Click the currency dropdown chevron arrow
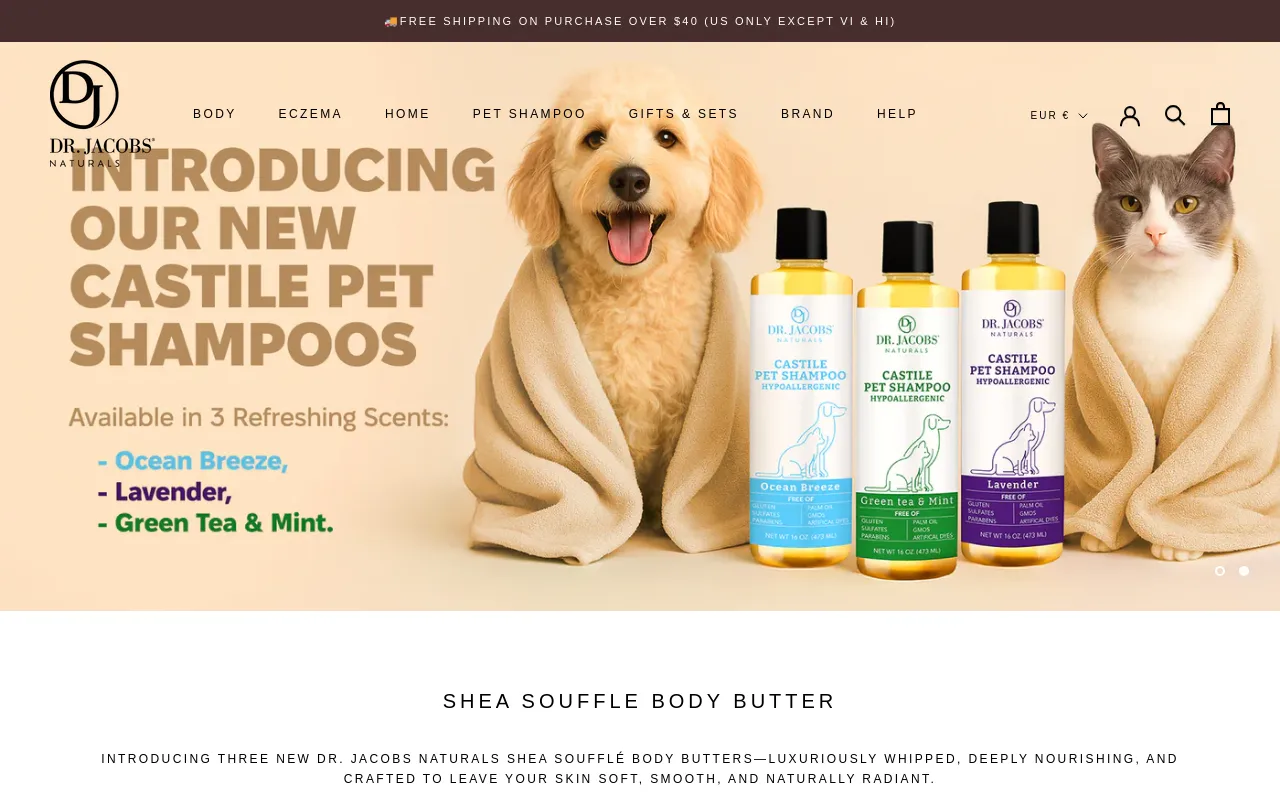Screen dimensions: 1280x800 [x=1083, y=116]
